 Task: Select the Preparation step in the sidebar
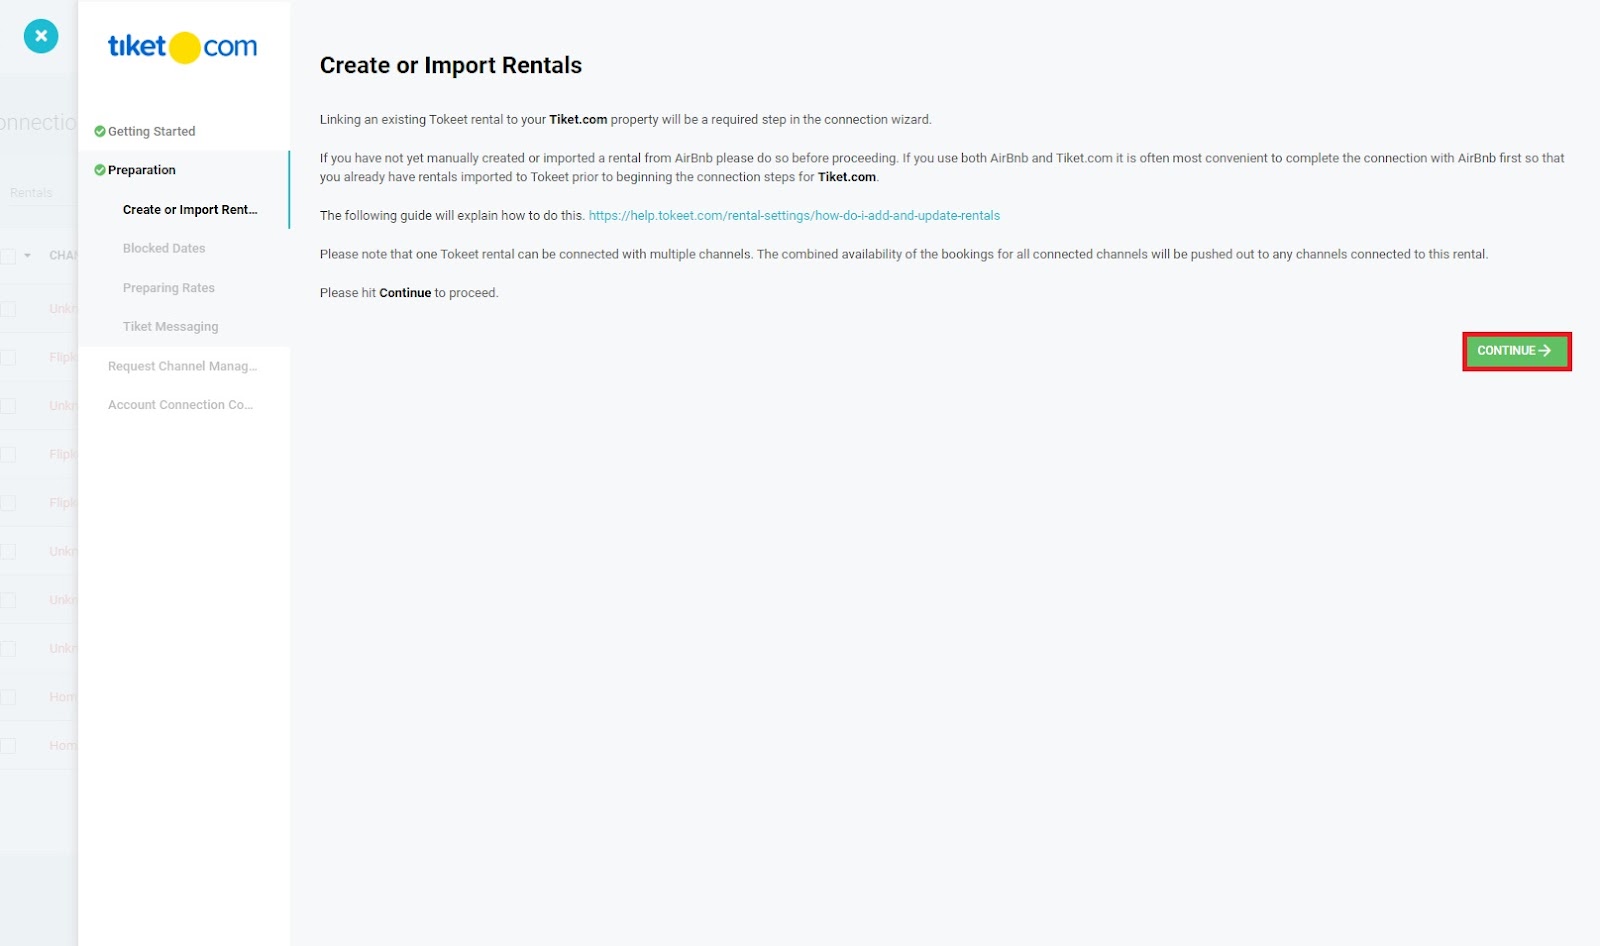click(142, 170)
